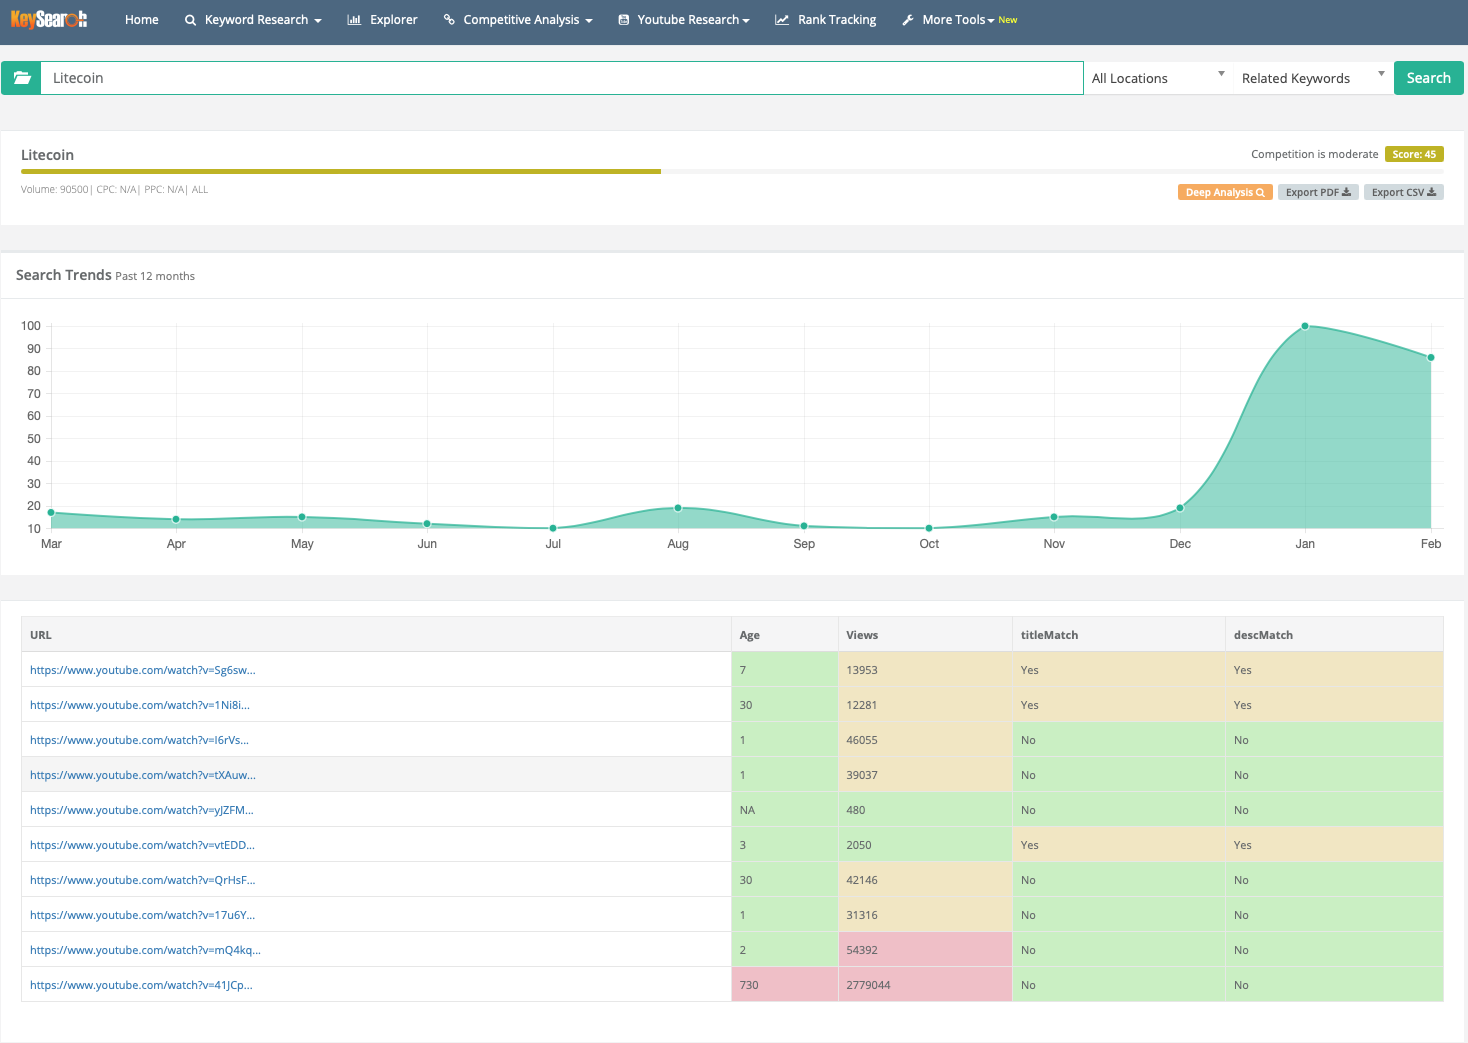Click the NA age cell
1468x1043 pixels.
click(785, 810)
